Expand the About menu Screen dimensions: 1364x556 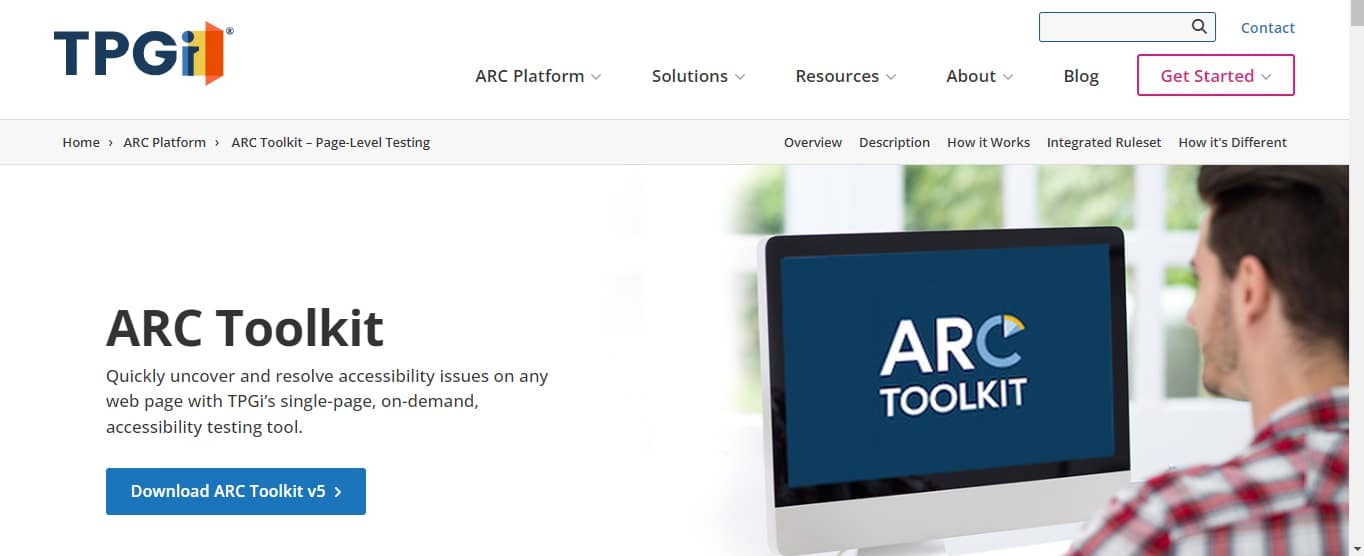click(979, 76)
